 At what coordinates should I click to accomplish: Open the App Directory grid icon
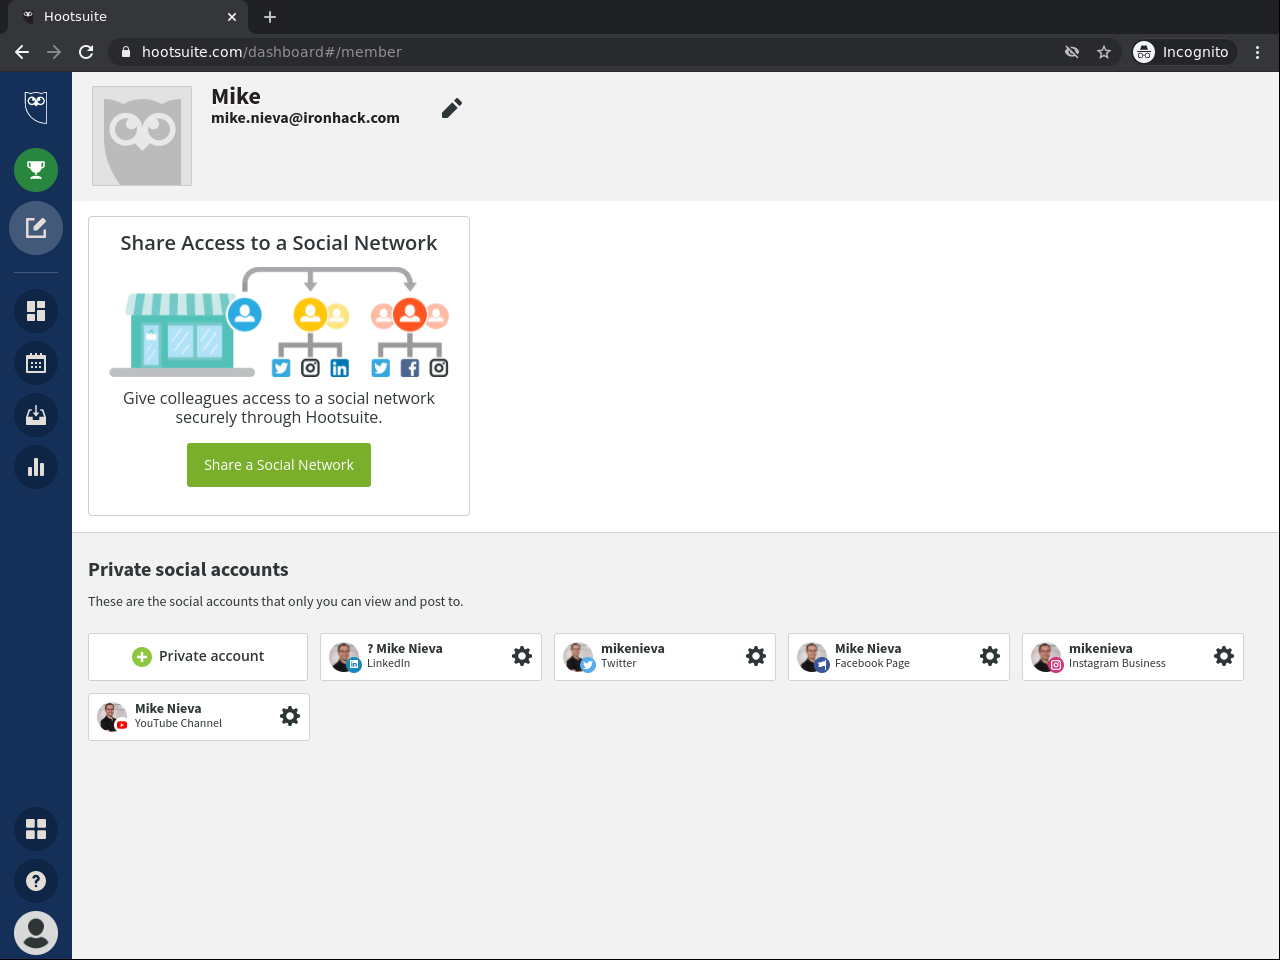(x=36, y=829)
